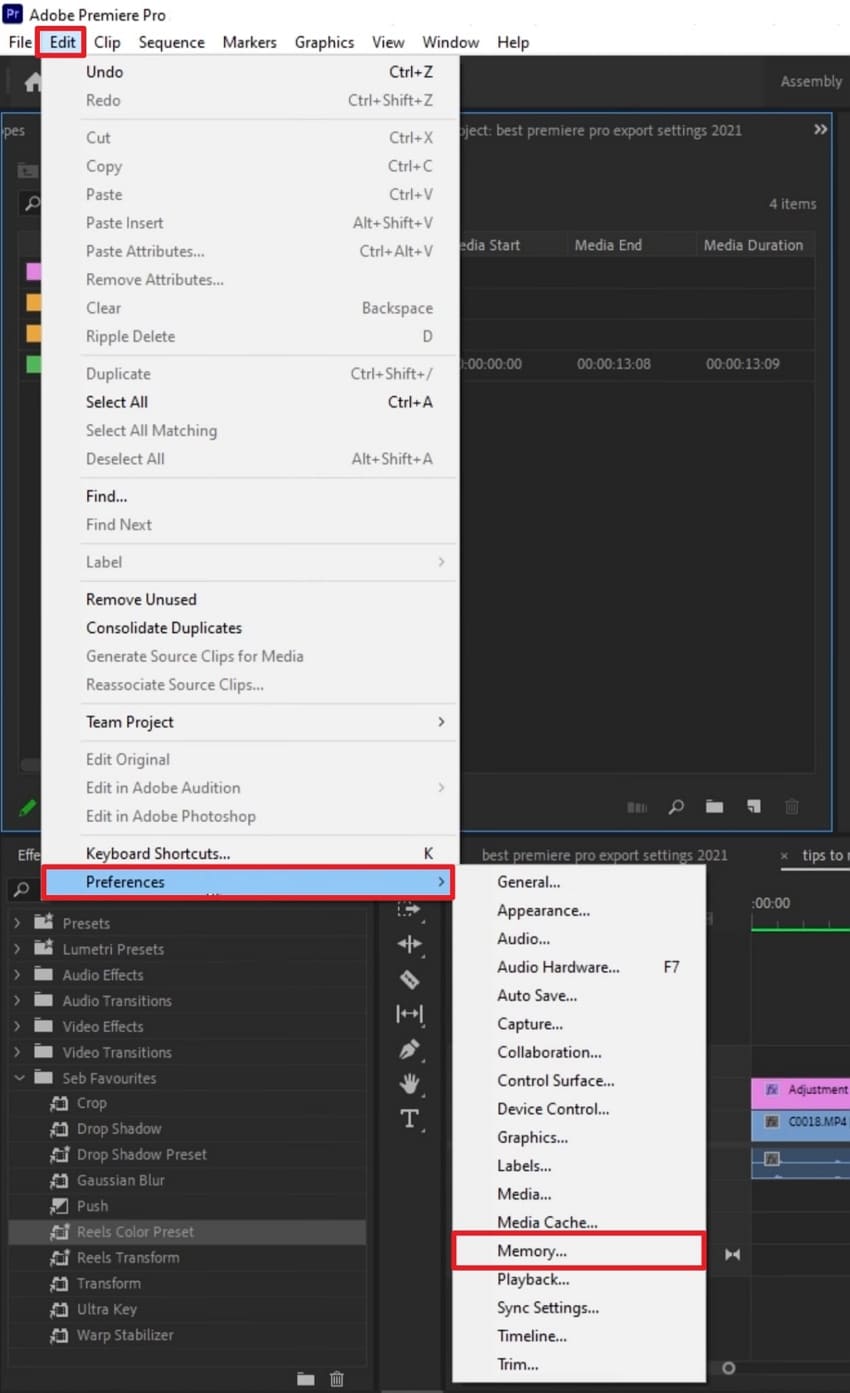The height and width of the screenshot is (1393, 850).
Task: Expand the Video Effects folder
Action: [17, 1027]
